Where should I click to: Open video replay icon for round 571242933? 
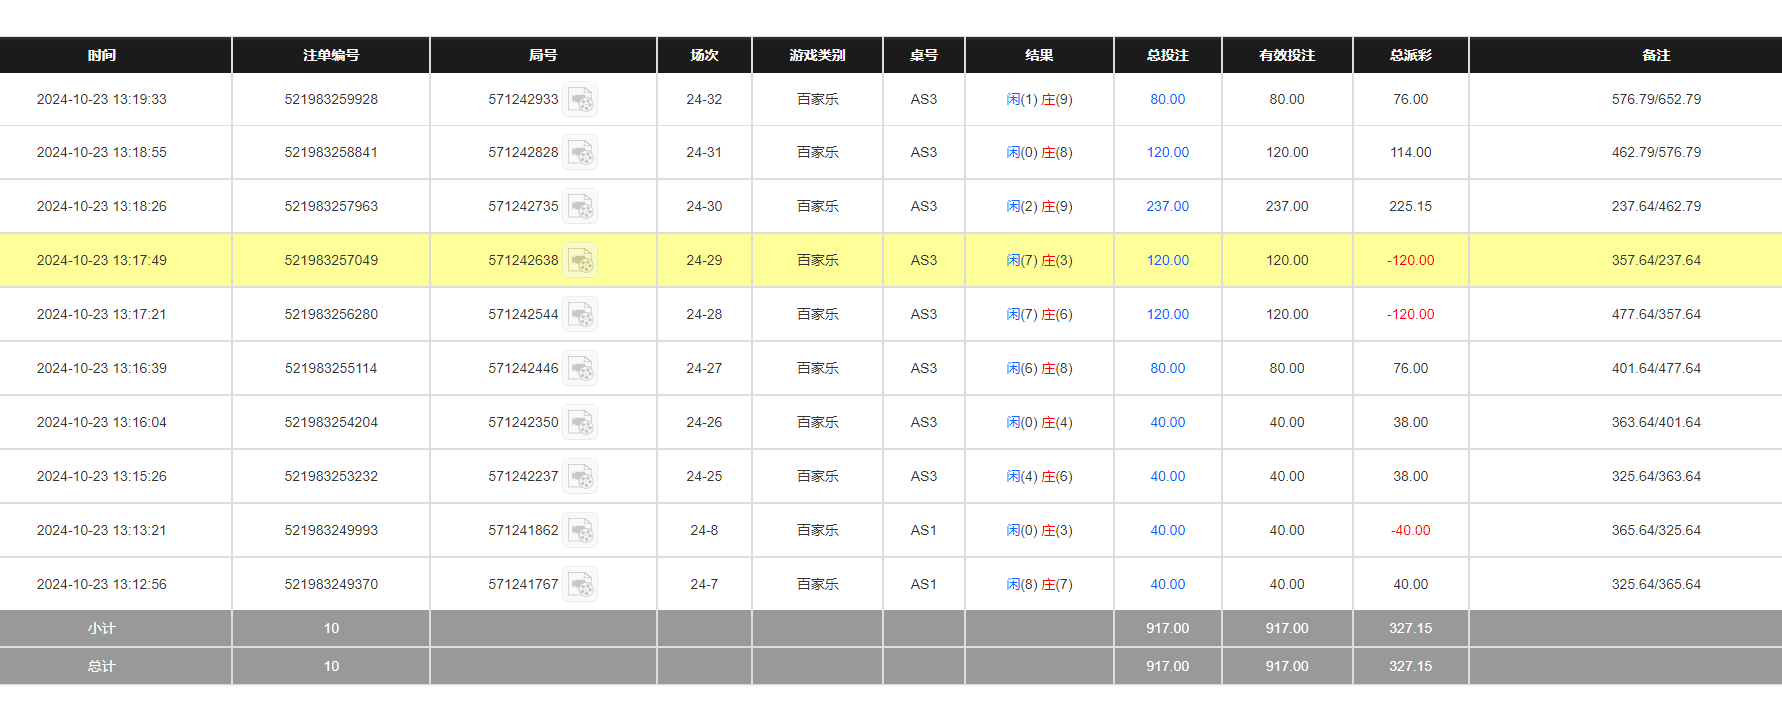[x=580, y=100]
